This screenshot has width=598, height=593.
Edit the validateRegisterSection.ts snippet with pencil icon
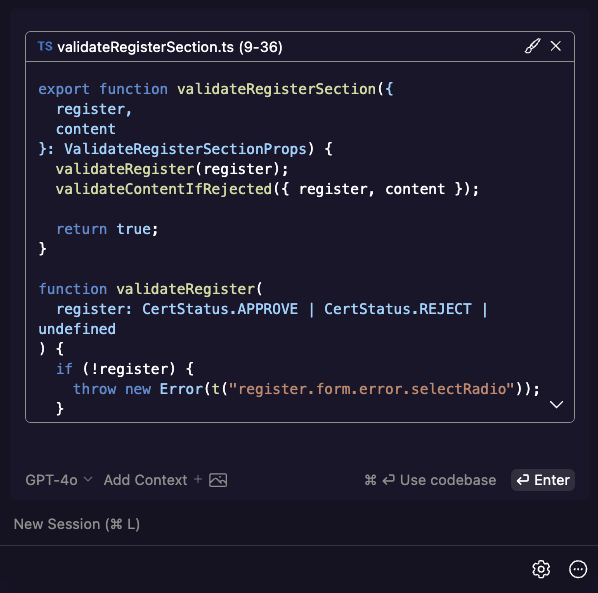click(532, 46)
